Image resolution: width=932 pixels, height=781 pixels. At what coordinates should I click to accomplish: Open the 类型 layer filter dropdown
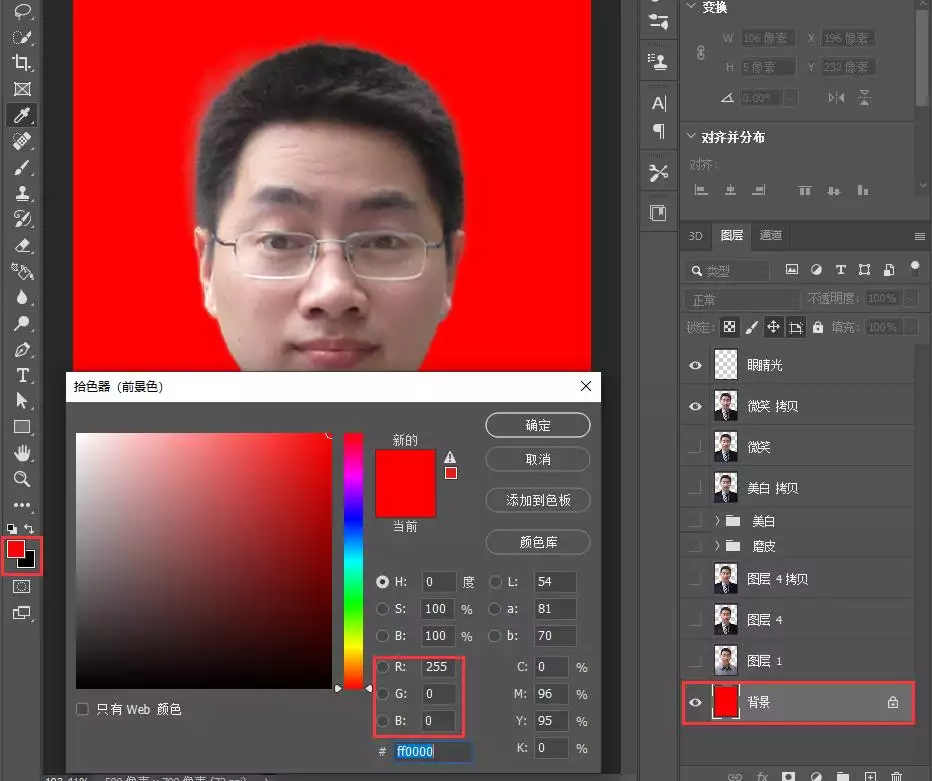click(x=727, y=271)
